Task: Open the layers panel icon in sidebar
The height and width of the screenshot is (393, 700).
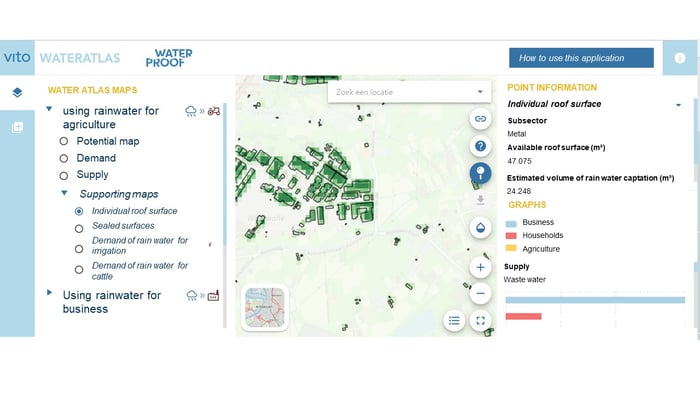Action: tap(17, 92)
